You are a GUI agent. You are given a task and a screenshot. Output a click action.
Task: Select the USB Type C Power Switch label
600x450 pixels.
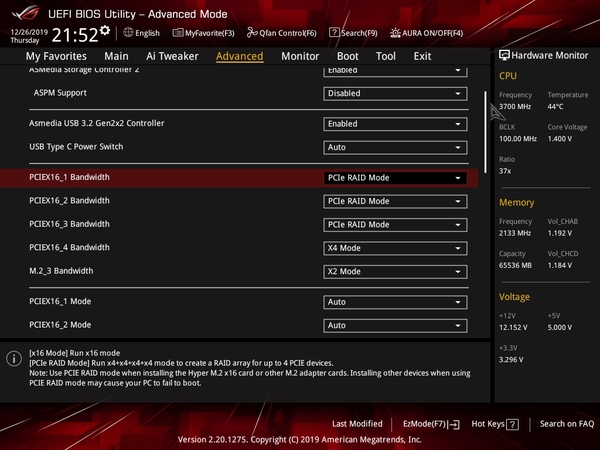(76, 147)
